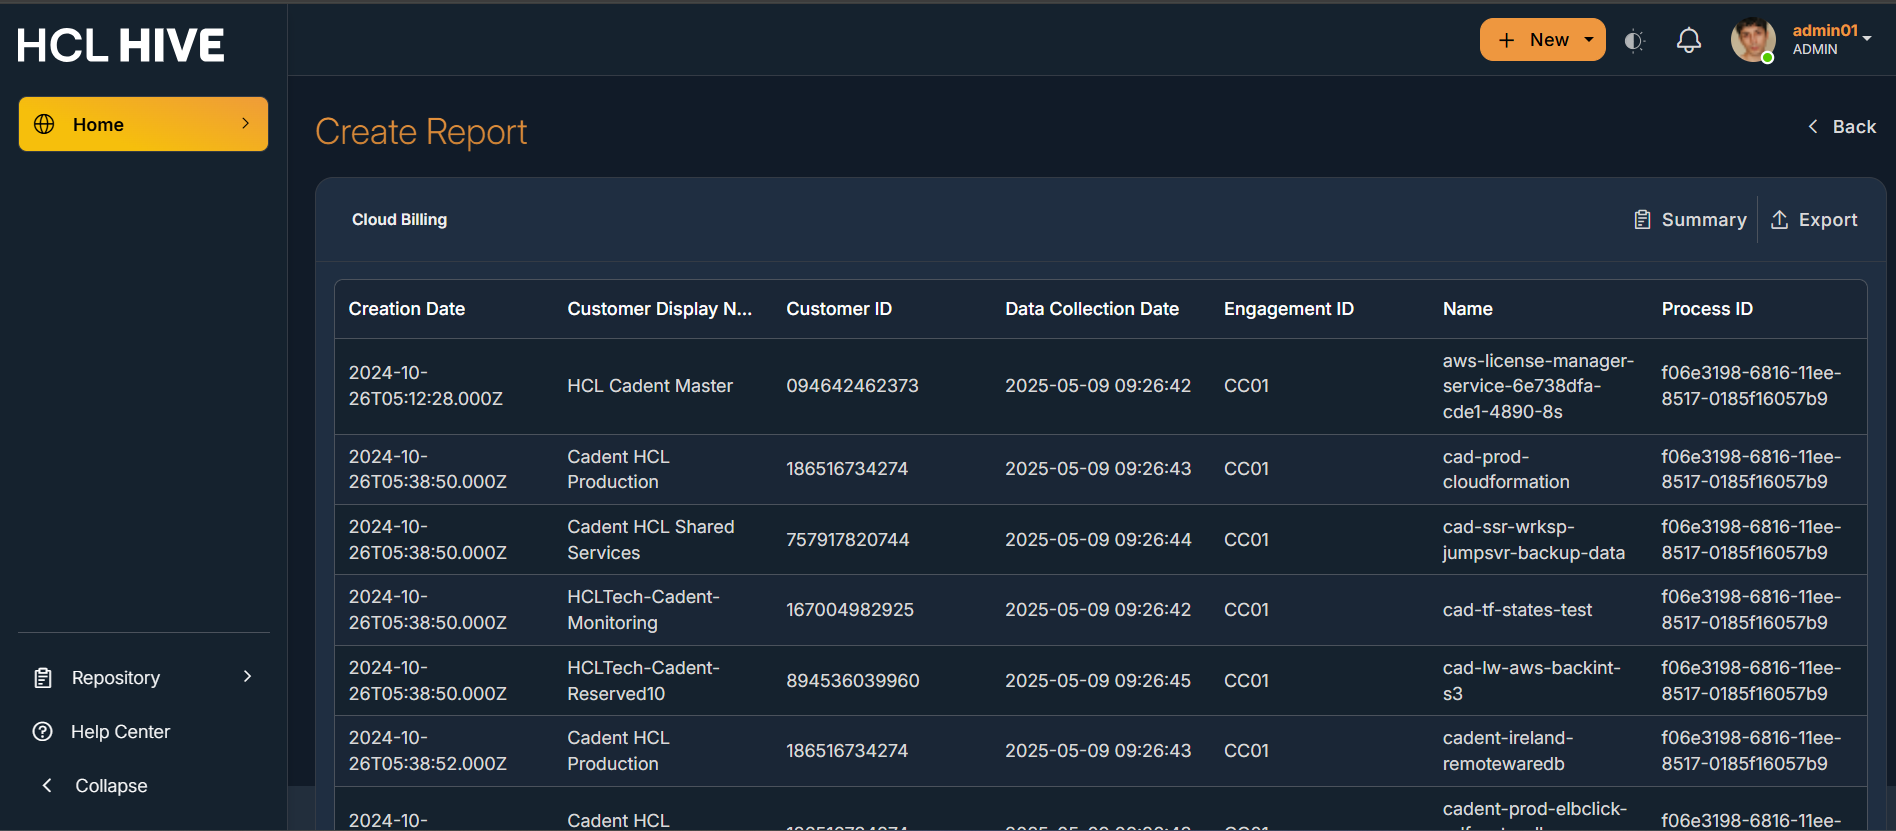The width and height of the screenshot is (1896, 831).
Task: Click the Export upload icon
Action: click(x=1779, y=220)
